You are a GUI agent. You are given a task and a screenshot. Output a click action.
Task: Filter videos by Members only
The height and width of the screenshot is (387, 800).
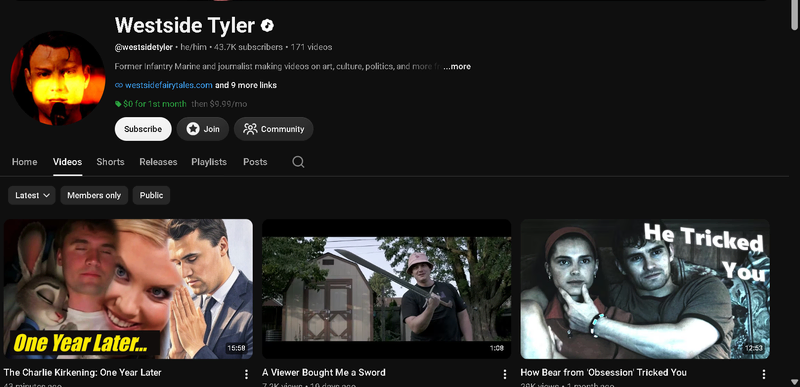94,195
